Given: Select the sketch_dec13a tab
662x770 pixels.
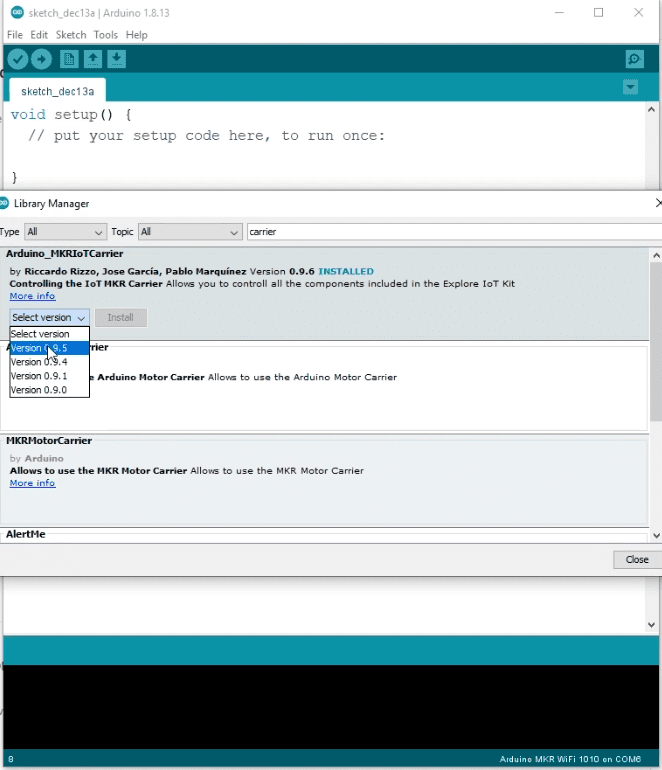Looking at the screenshot, I should click(x=57, y=91).
